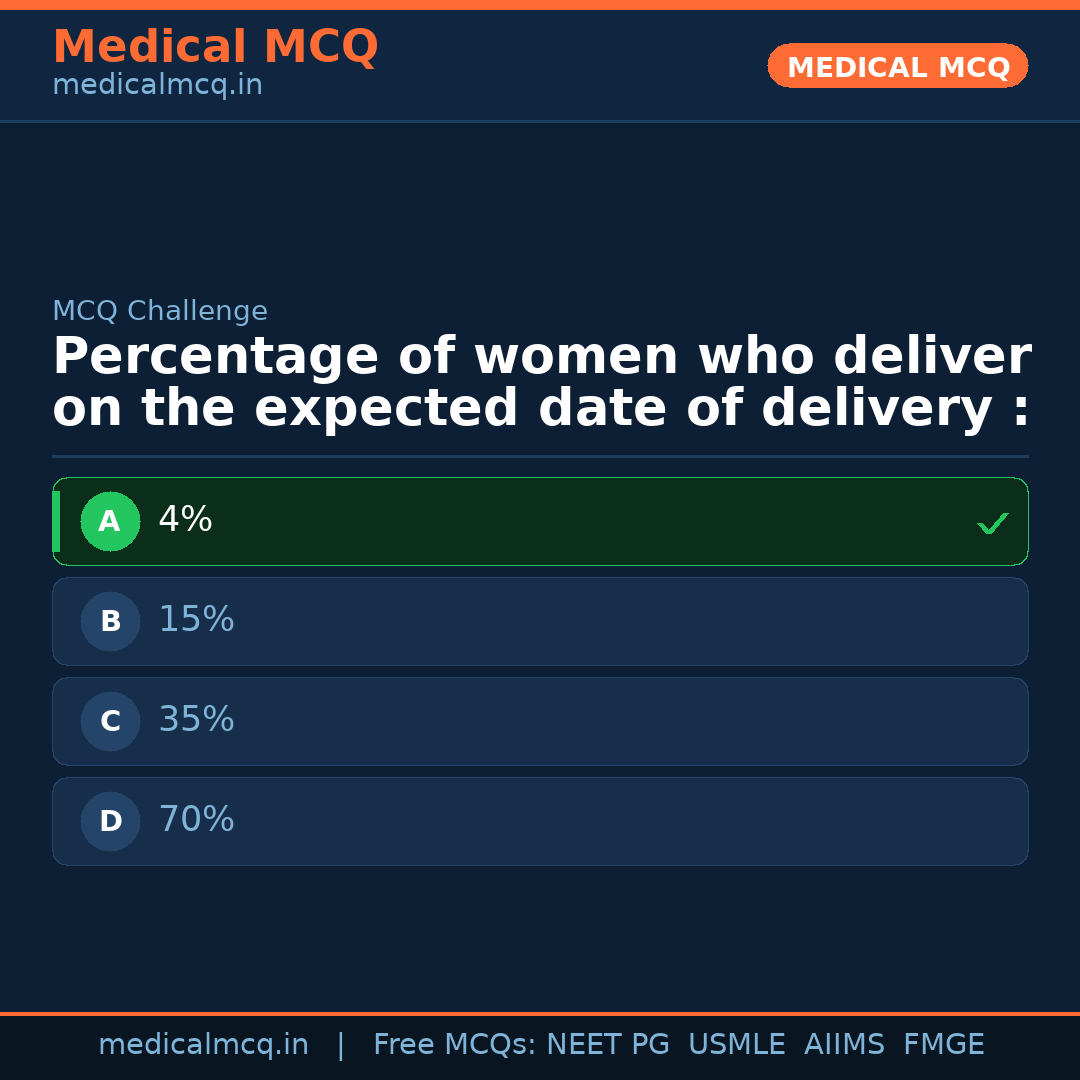Open the Medical MCQ header title

click(x=215, y=47)
